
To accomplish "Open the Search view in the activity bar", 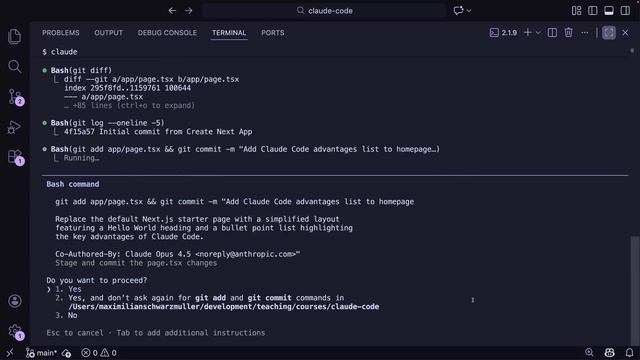I will click(15, 66).
